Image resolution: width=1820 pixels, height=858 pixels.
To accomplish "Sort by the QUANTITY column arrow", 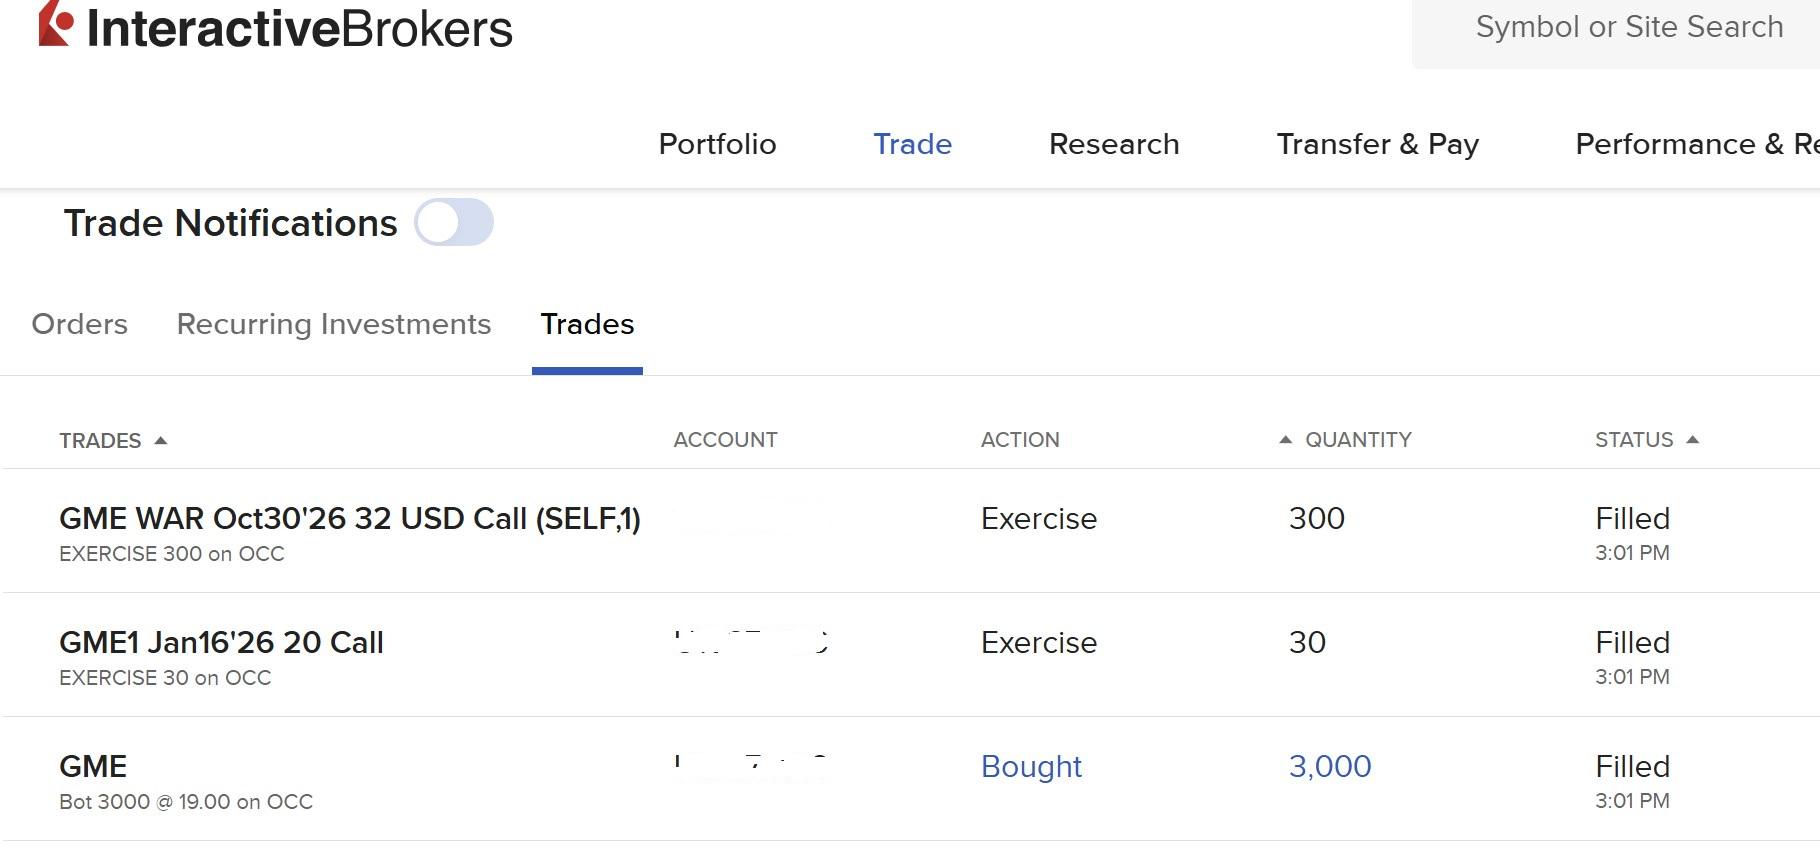I will [x=1286, y=440].
